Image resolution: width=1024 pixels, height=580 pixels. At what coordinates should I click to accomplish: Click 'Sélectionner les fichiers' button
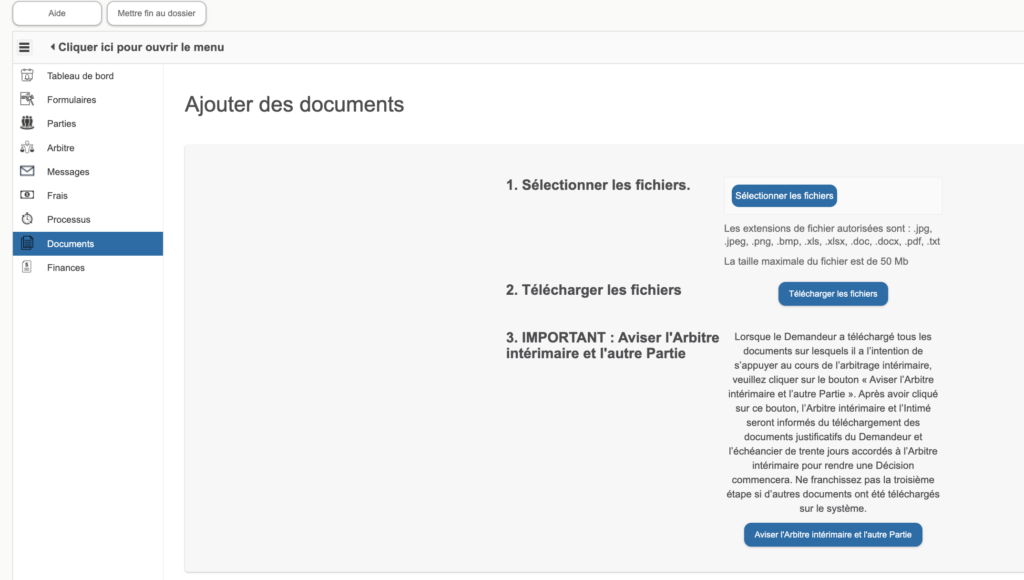[x=784, y=196]
